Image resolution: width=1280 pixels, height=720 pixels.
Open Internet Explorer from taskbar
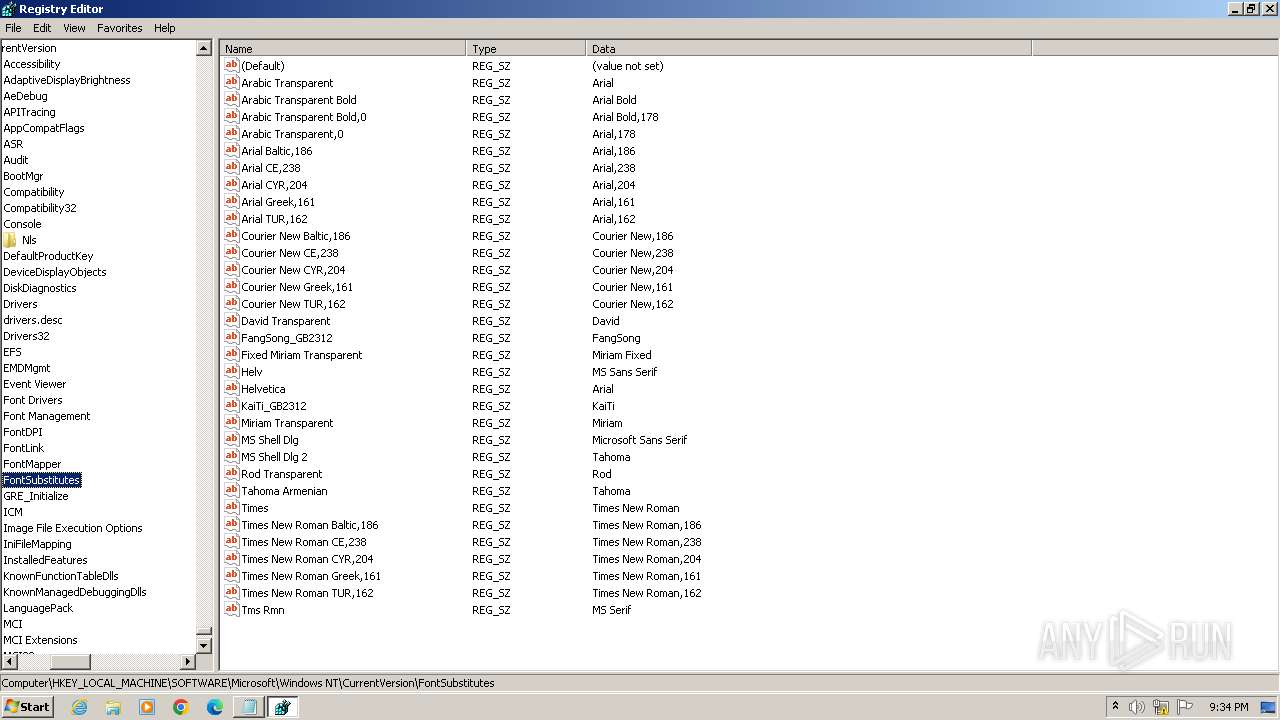click(x=79, y=707)
